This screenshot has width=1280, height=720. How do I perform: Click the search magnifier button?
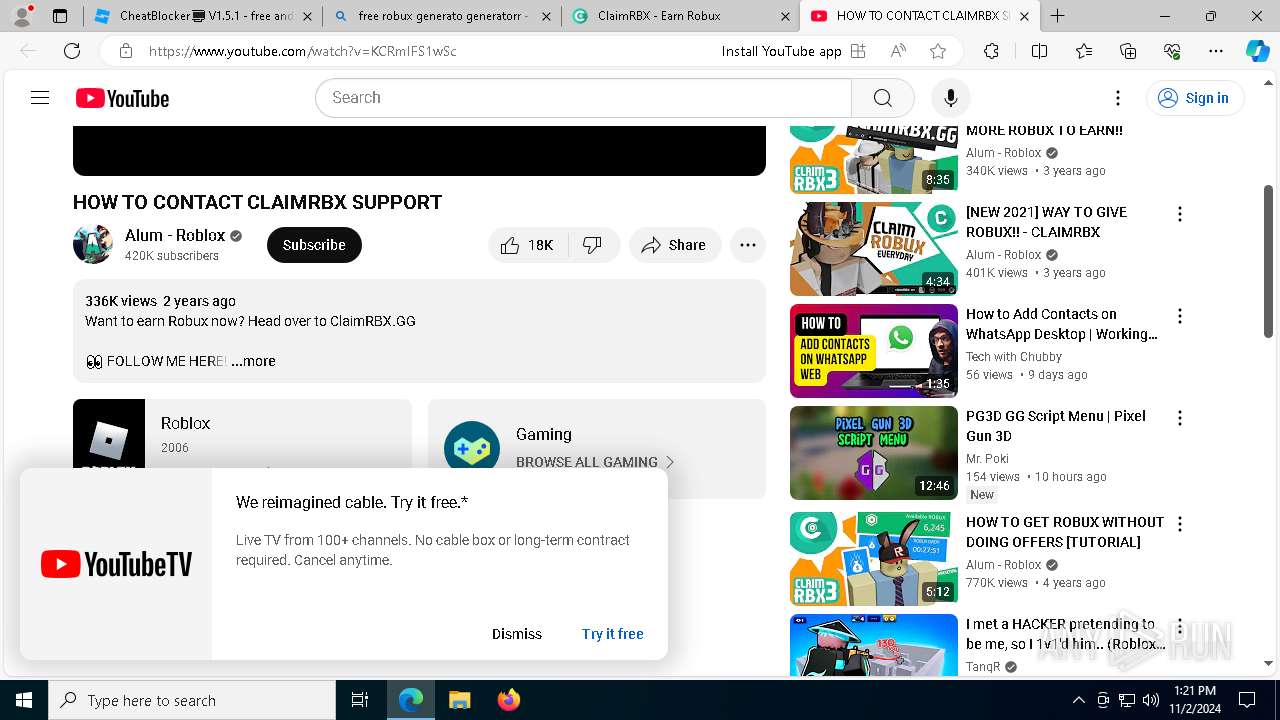[882, 98]
